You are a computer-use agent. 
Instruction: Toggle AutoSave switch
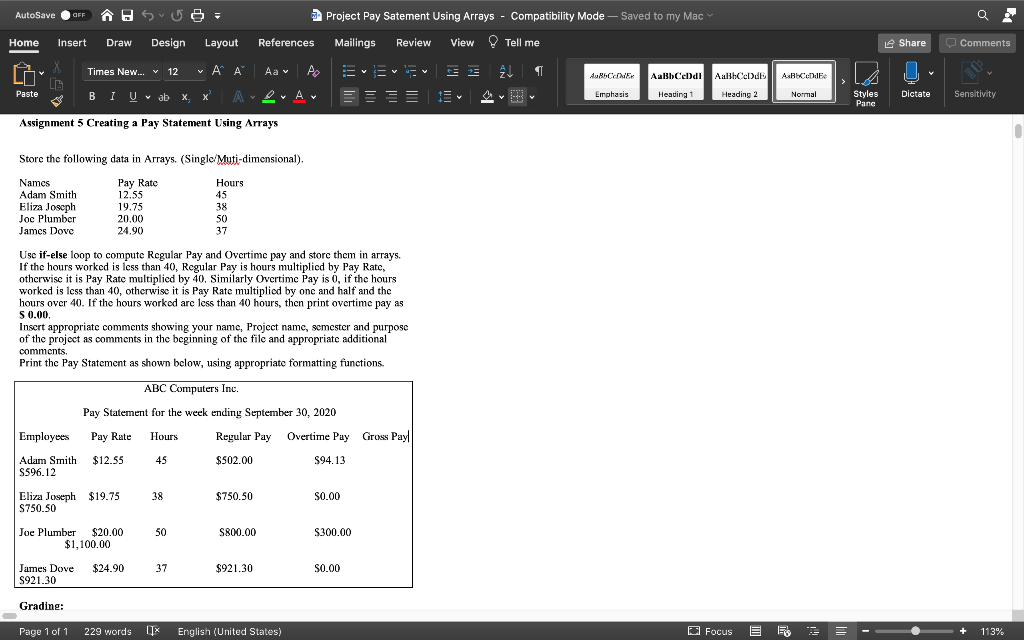75,15
